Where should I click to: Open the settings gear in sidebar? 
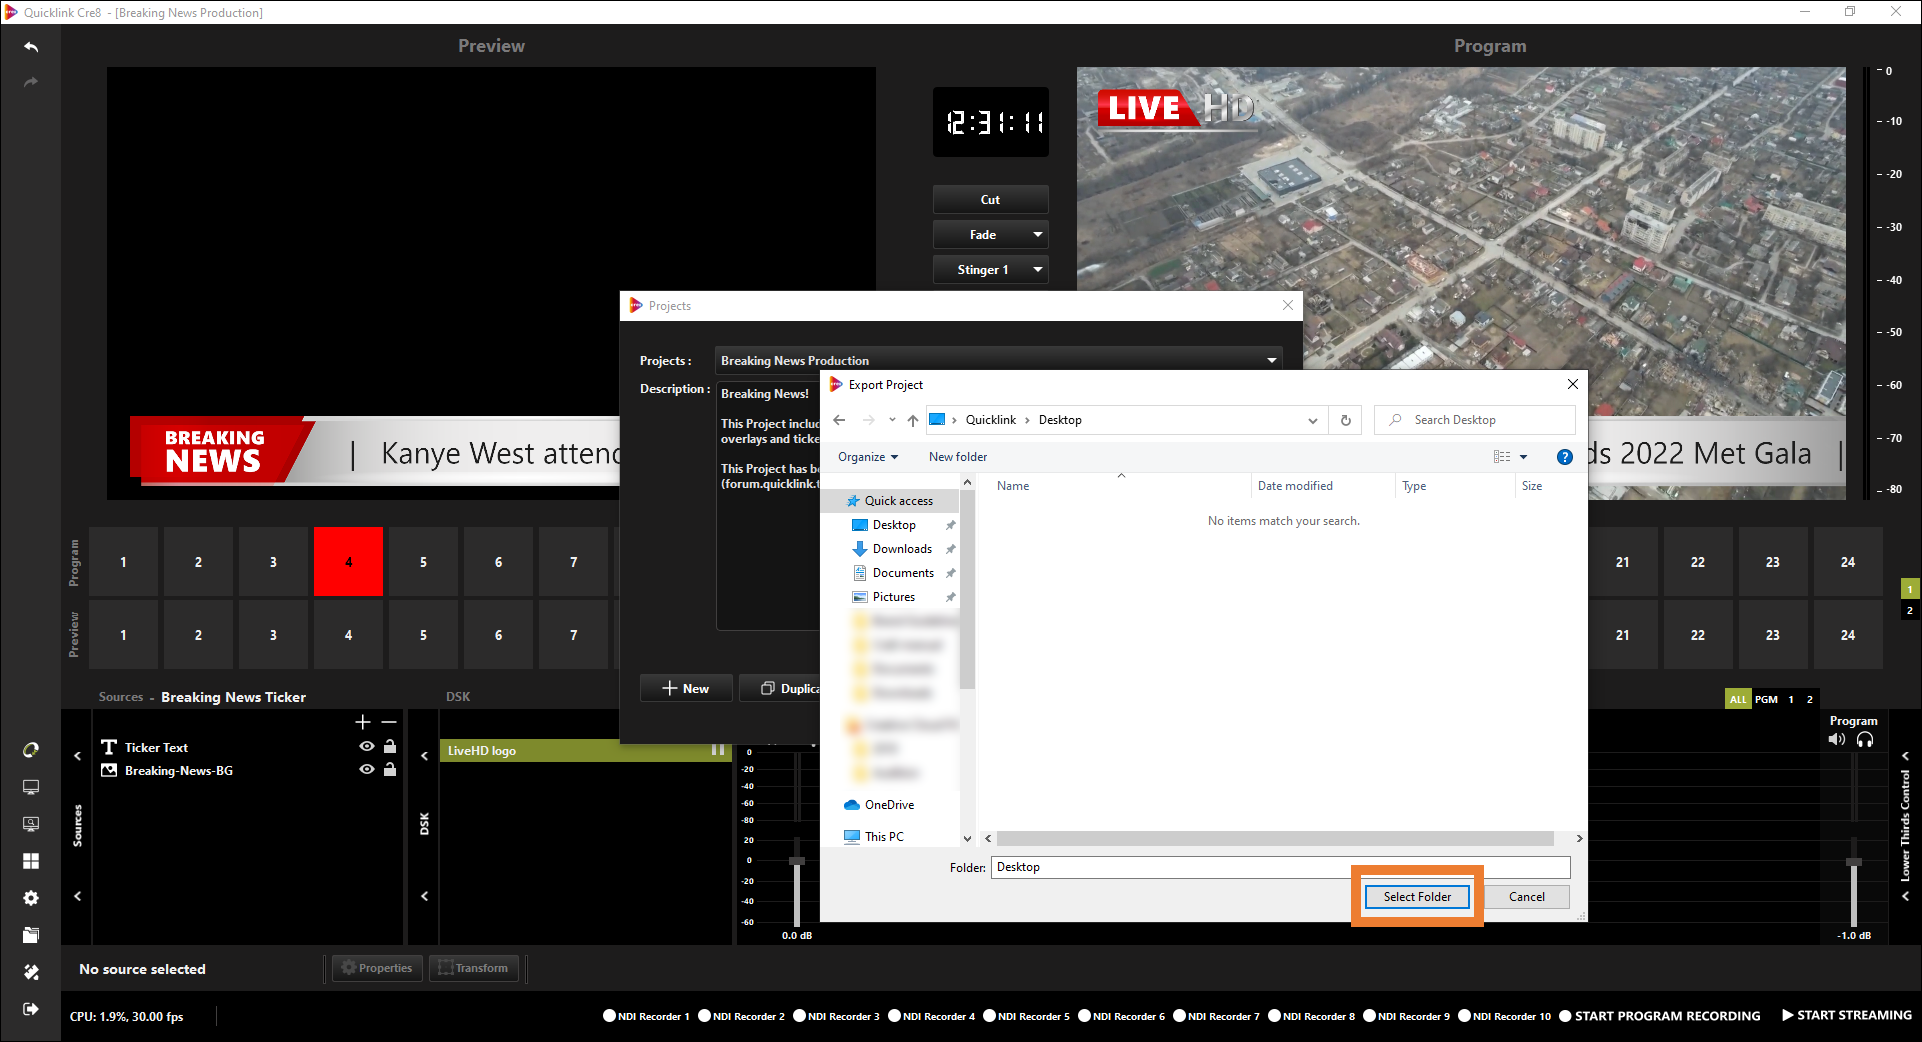coord(31,898)
